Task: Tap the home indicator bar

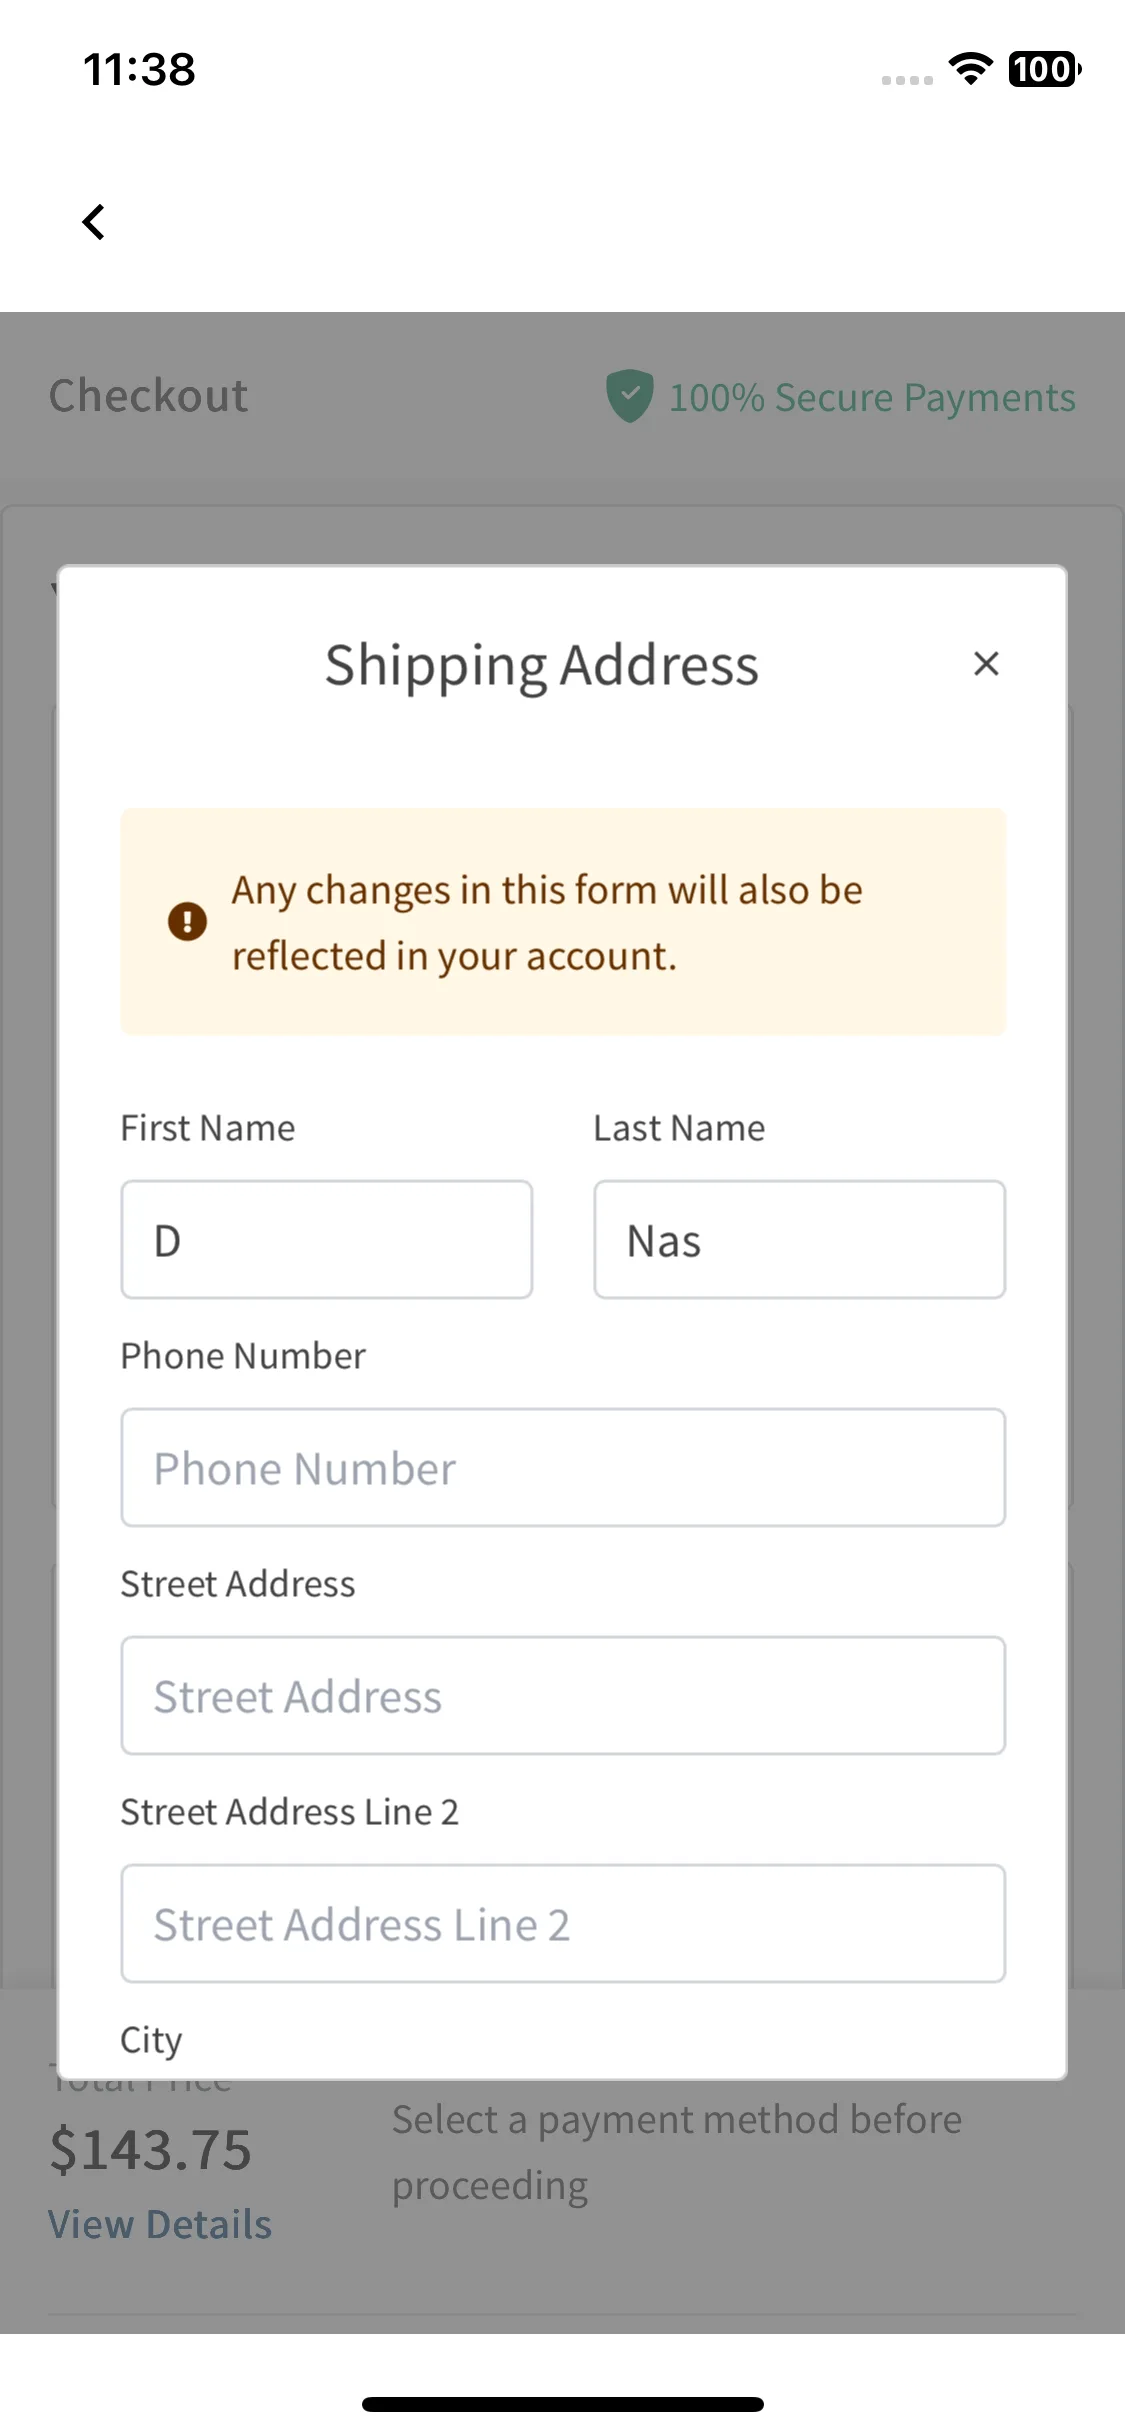Action: [x=563, y=2404]
